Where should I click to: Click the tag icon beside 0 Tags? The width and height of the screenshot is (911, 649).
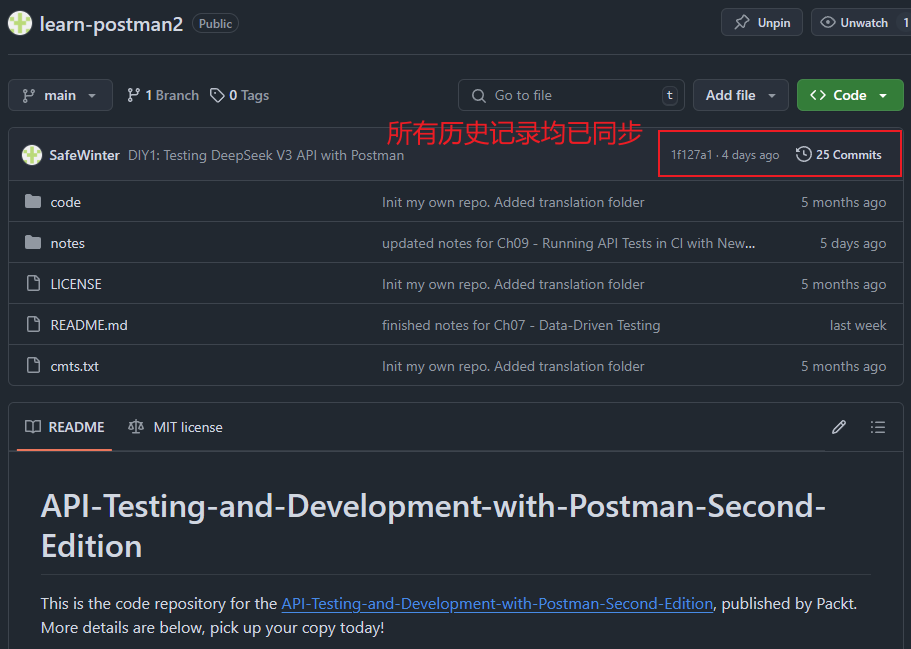click(217, 95)
